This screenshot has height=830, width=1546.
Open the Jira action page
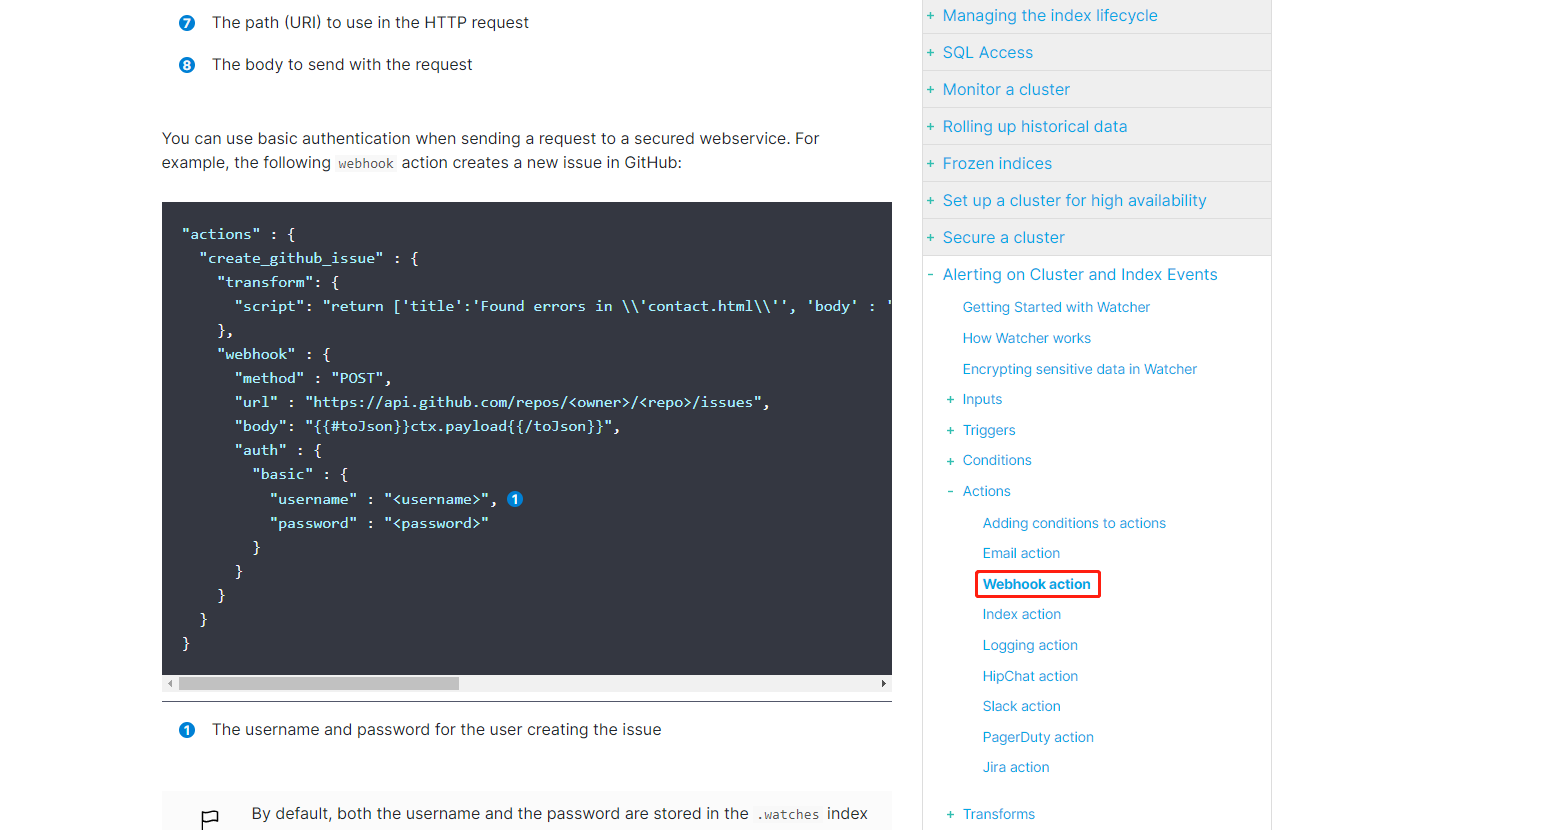(1016, 768)
